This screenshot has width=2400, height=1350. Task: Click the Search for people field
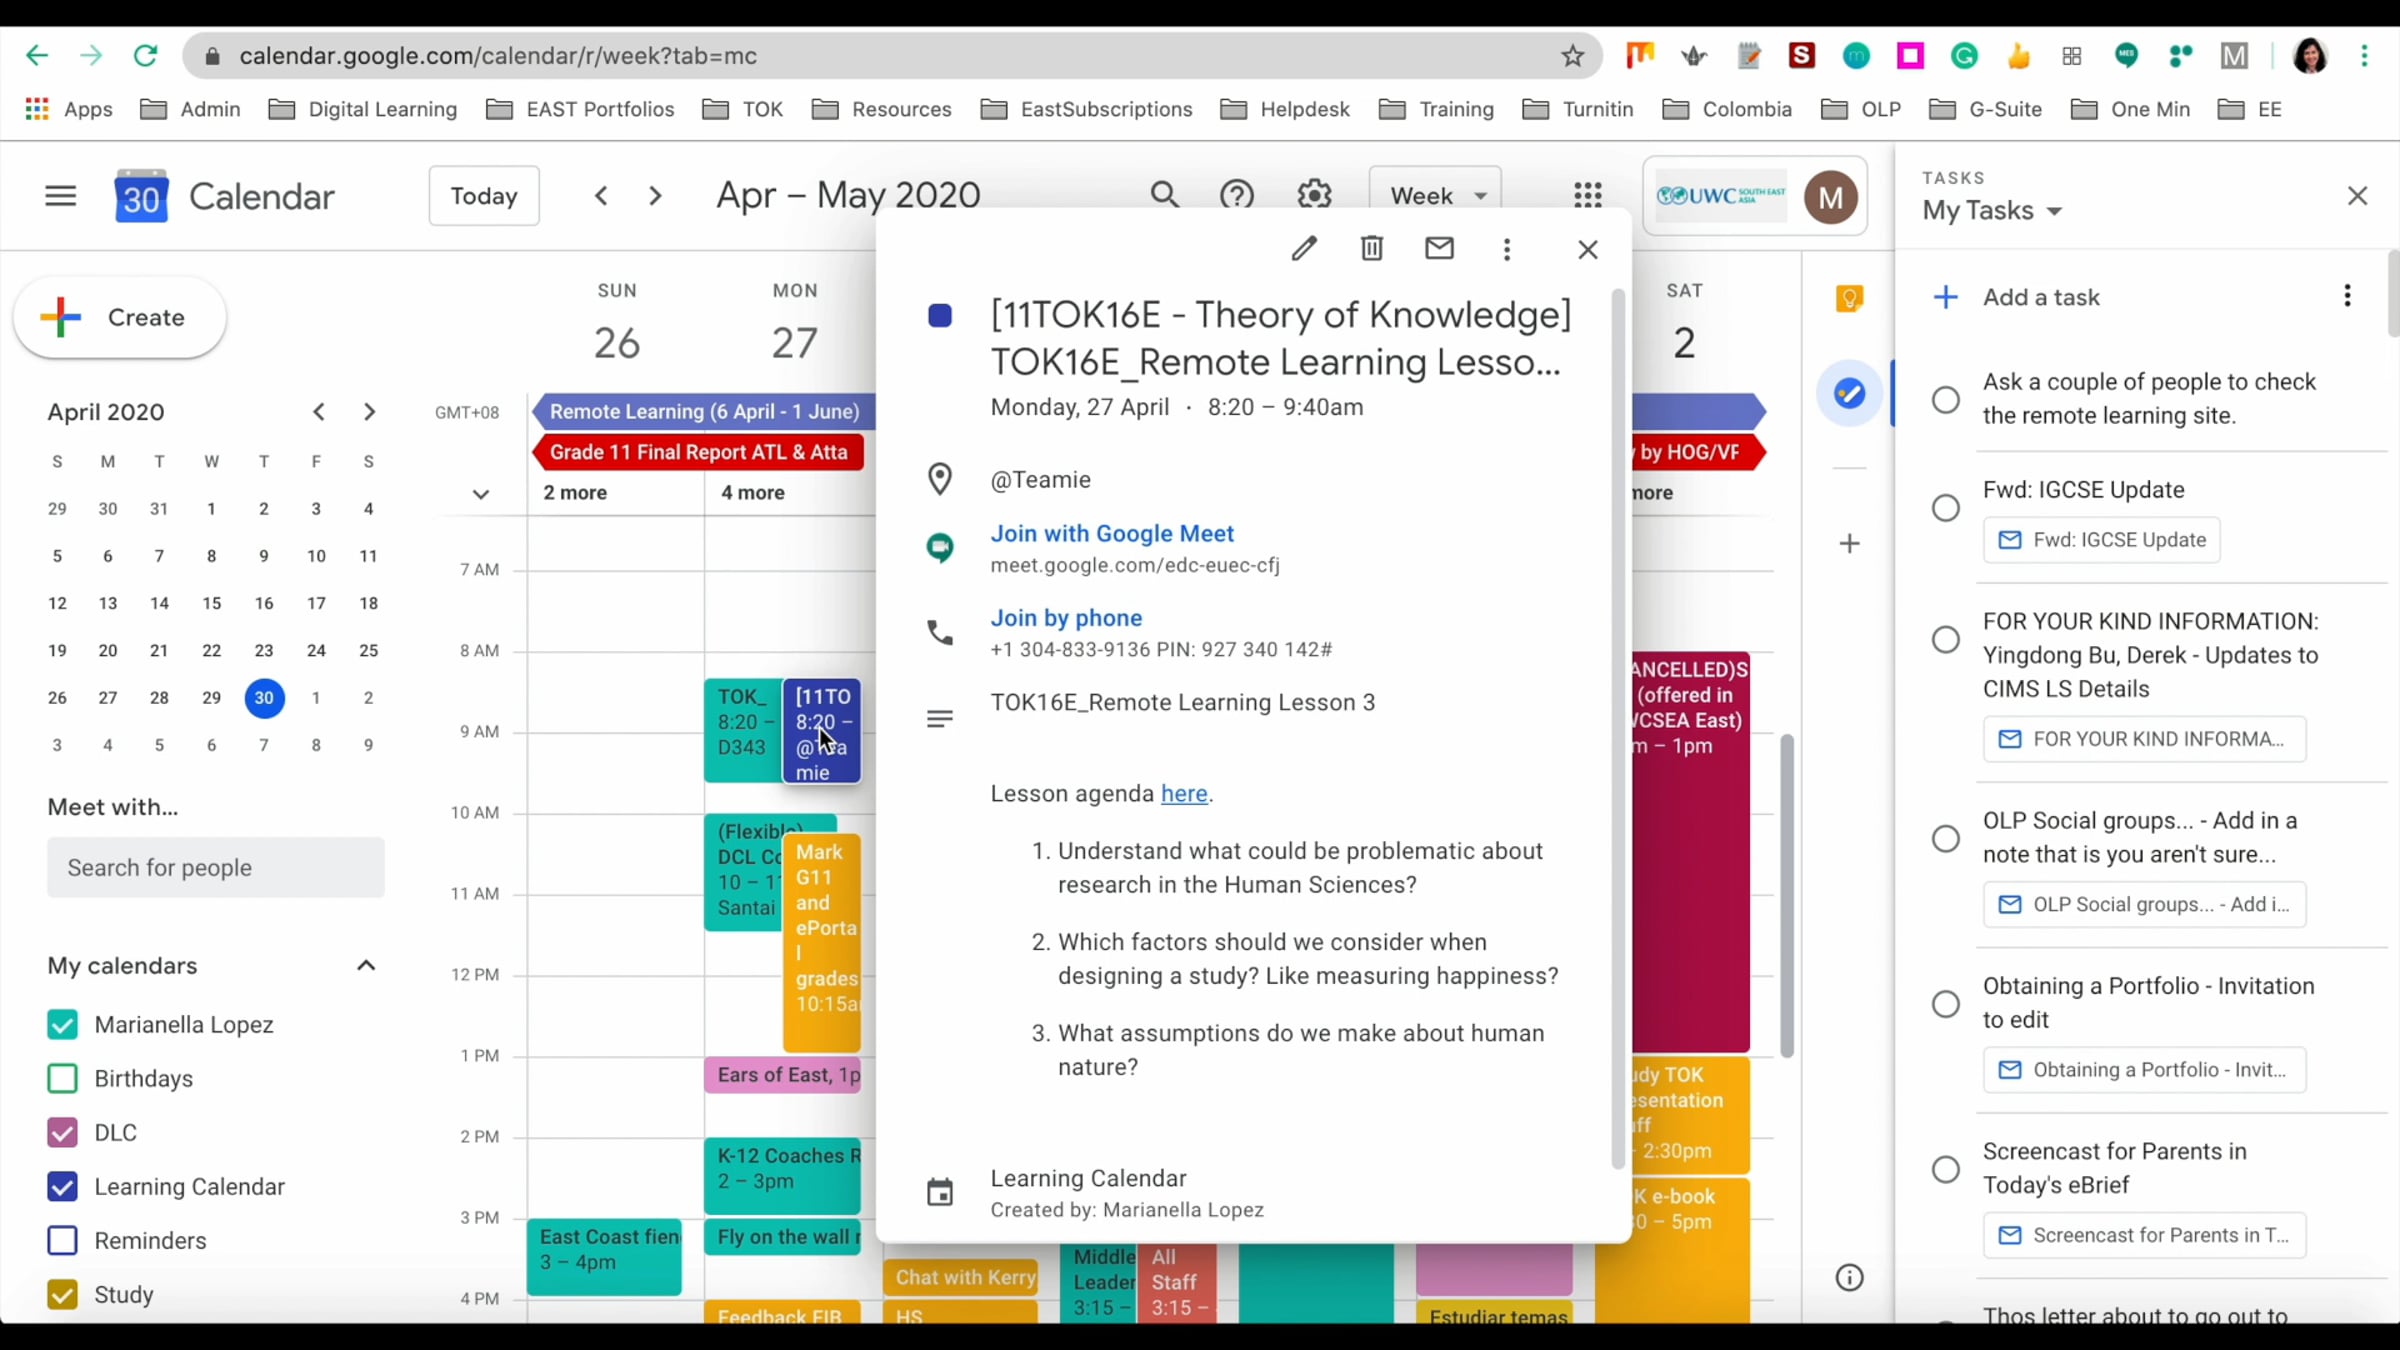pos(216,868)
